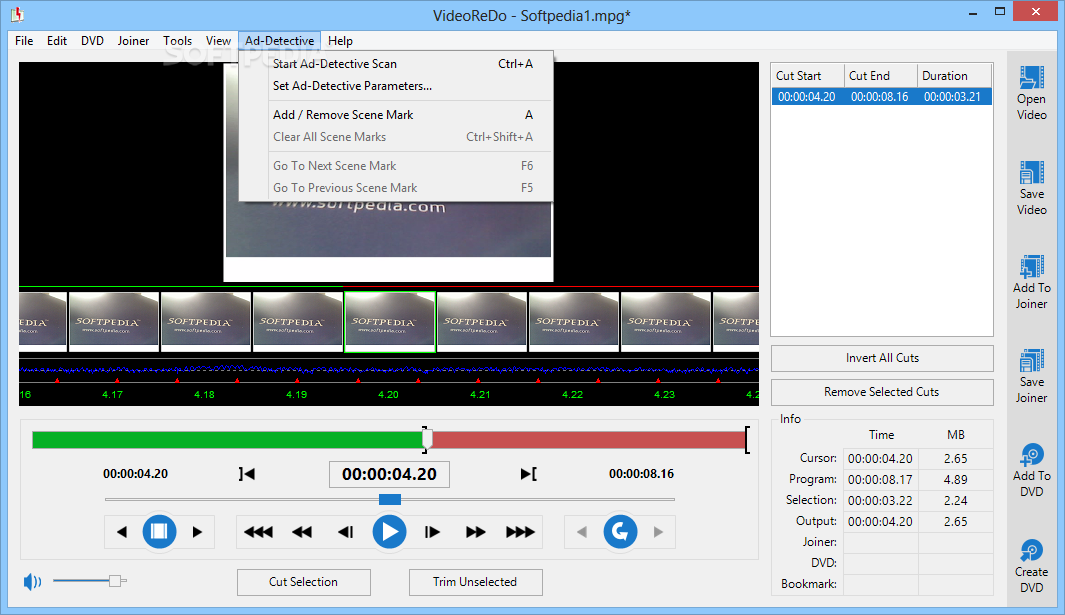1065x615 pixels.
Task: Open the File menu
Action: (24, 41)
